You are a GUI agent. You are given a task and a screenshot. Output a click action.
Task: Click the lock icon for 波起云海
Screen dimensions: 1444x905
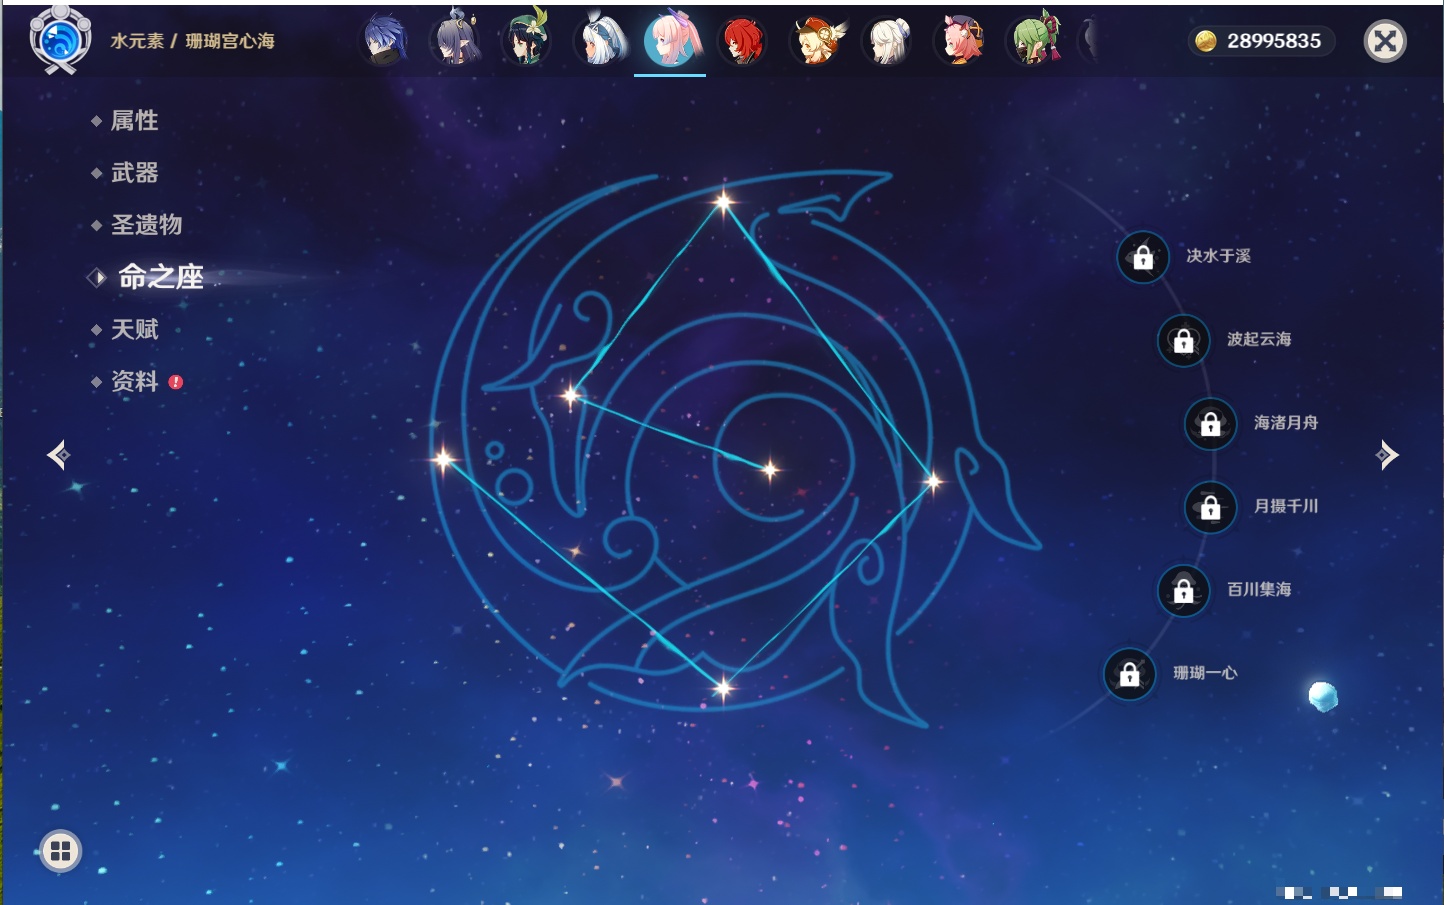(x=1184, y=341)
